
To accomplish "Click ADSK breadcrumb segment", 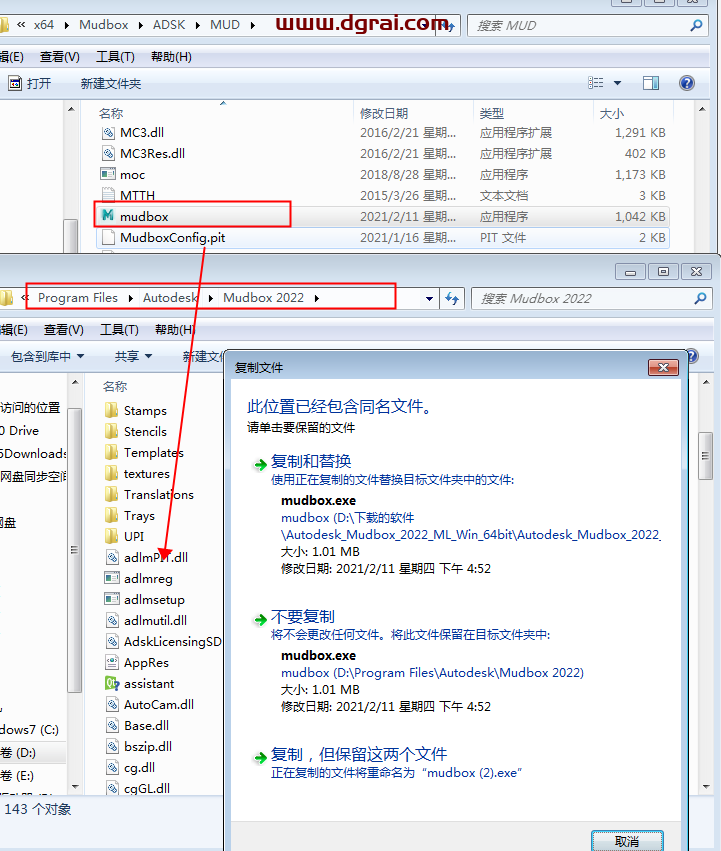I will (169, 25).
